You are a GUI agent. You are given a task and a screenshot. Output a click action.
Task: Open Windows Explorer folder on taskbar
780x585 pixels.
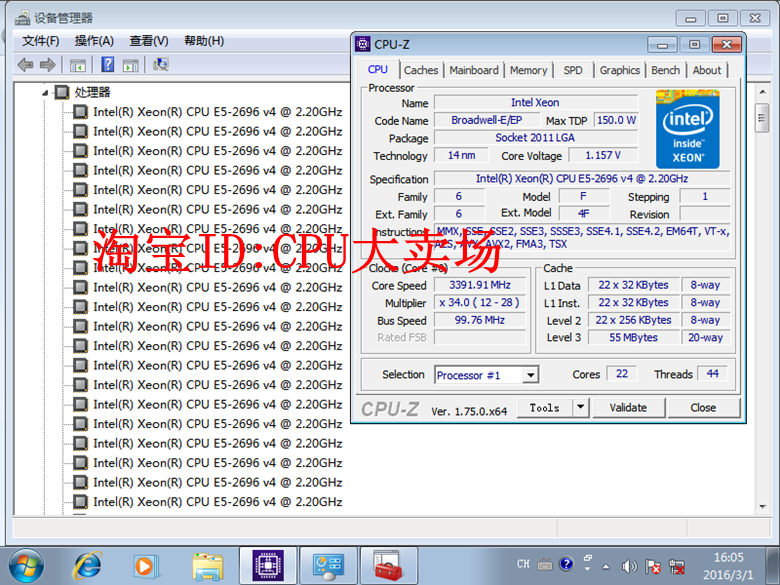(207, 567)
